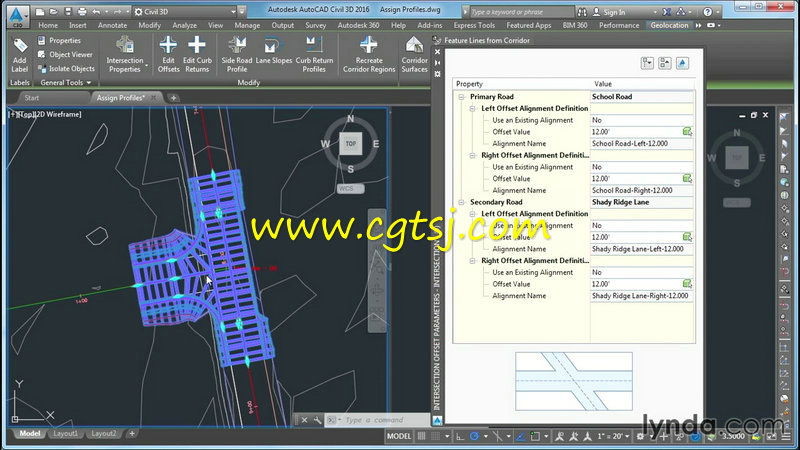This screenshot has width=800, height=450.
Task: Click the palette's second toolbar icon
Action: [664, 63]
